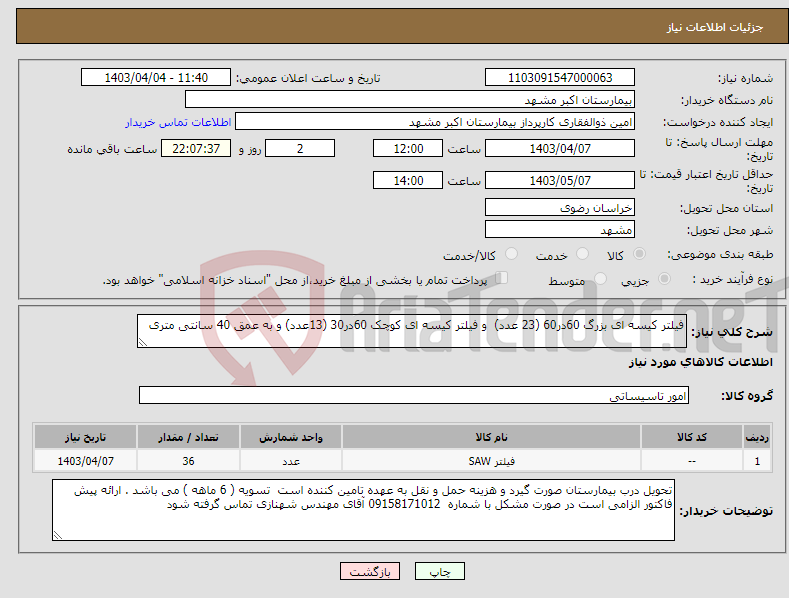The width and height of the screenshot is (789, 598).
Task: Click the price validity date 1403/05/07 field
Action: coord(560,180)
